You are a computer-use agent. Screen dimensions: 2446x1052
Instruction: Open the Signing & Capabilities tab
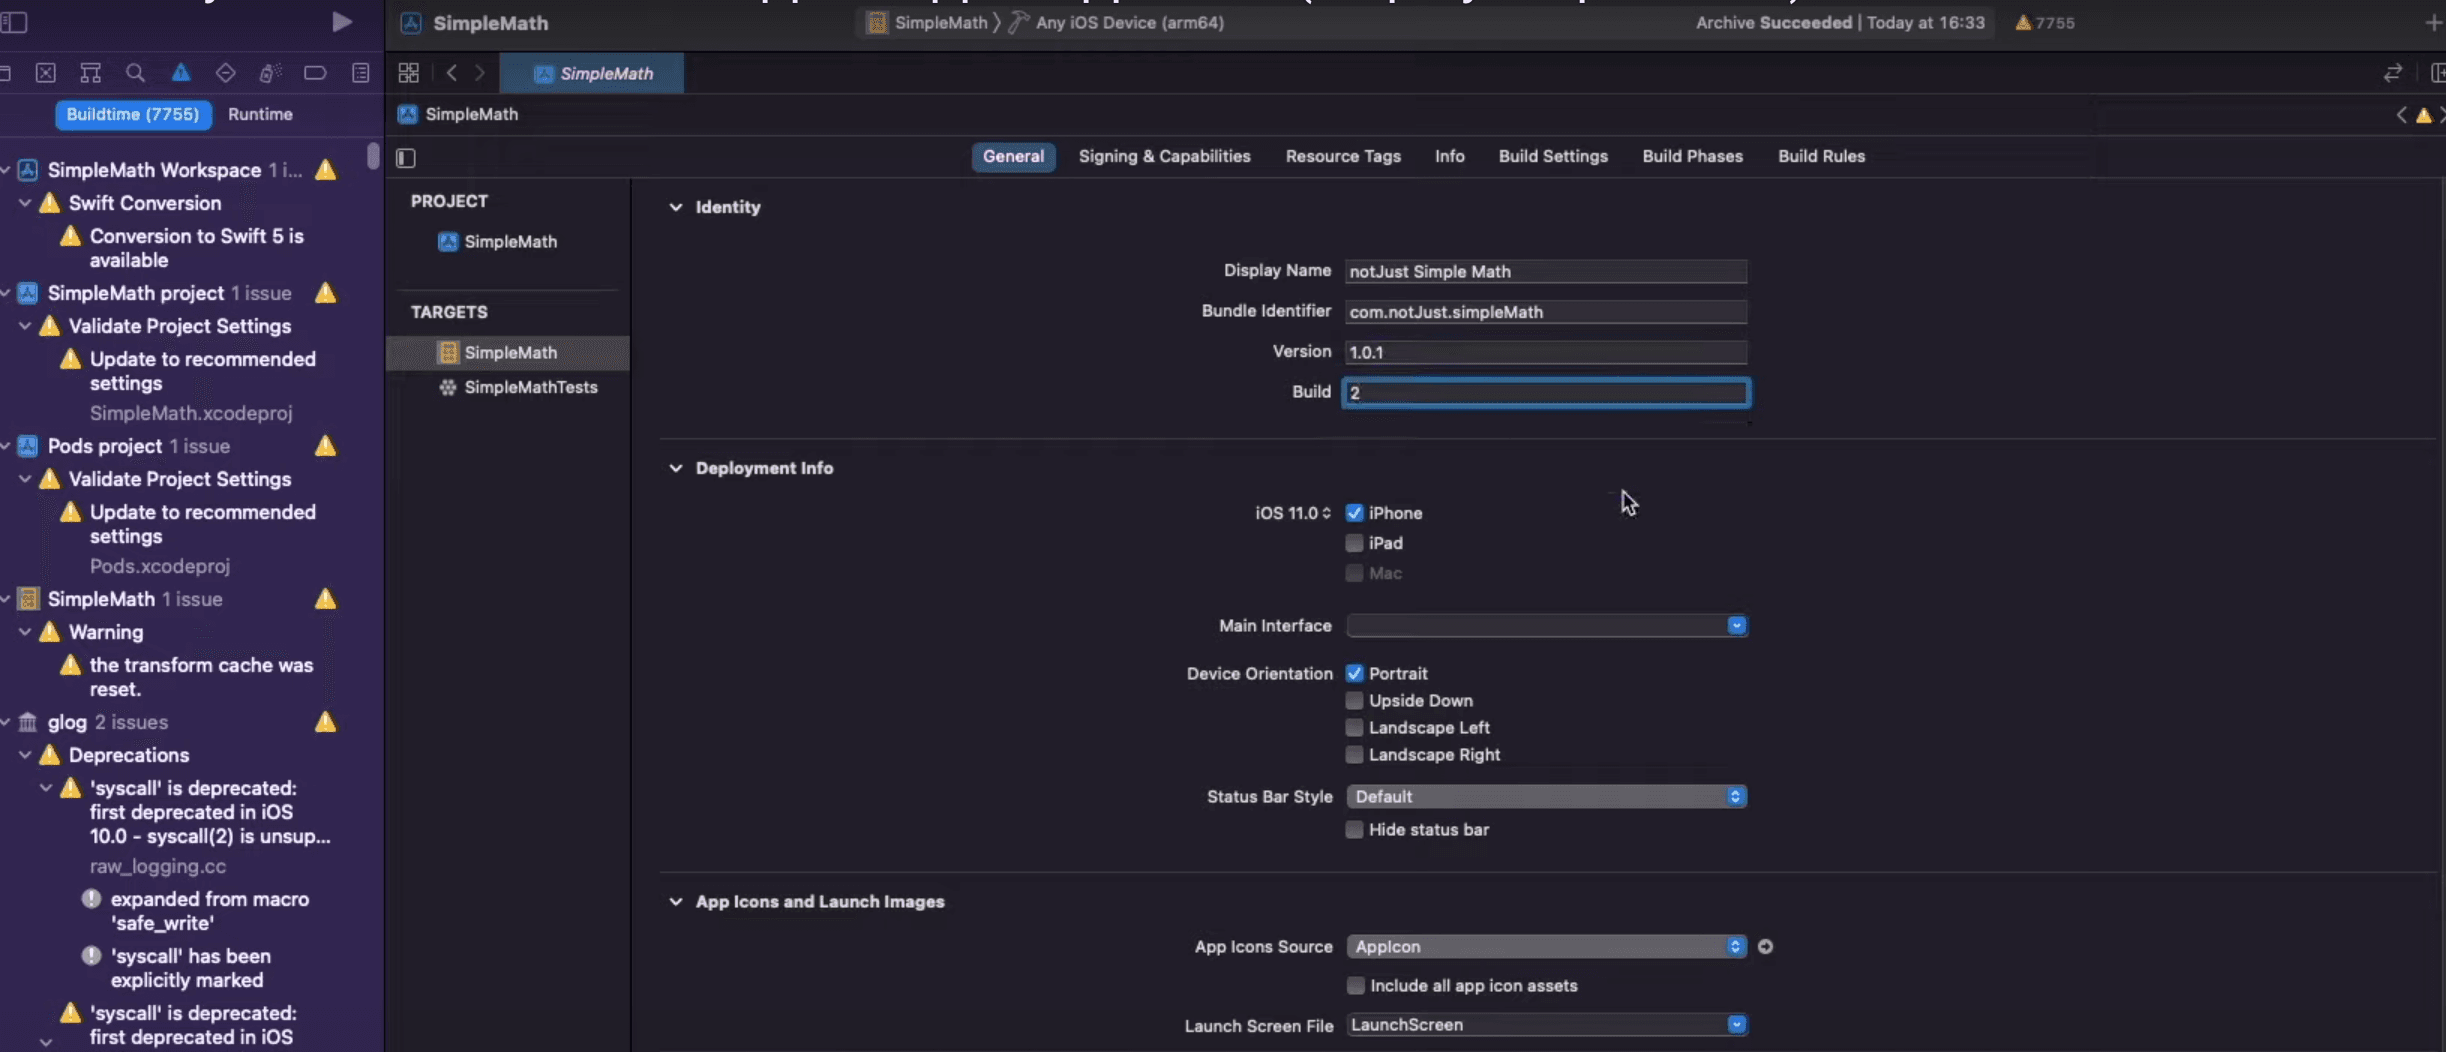pos(1164,157)
